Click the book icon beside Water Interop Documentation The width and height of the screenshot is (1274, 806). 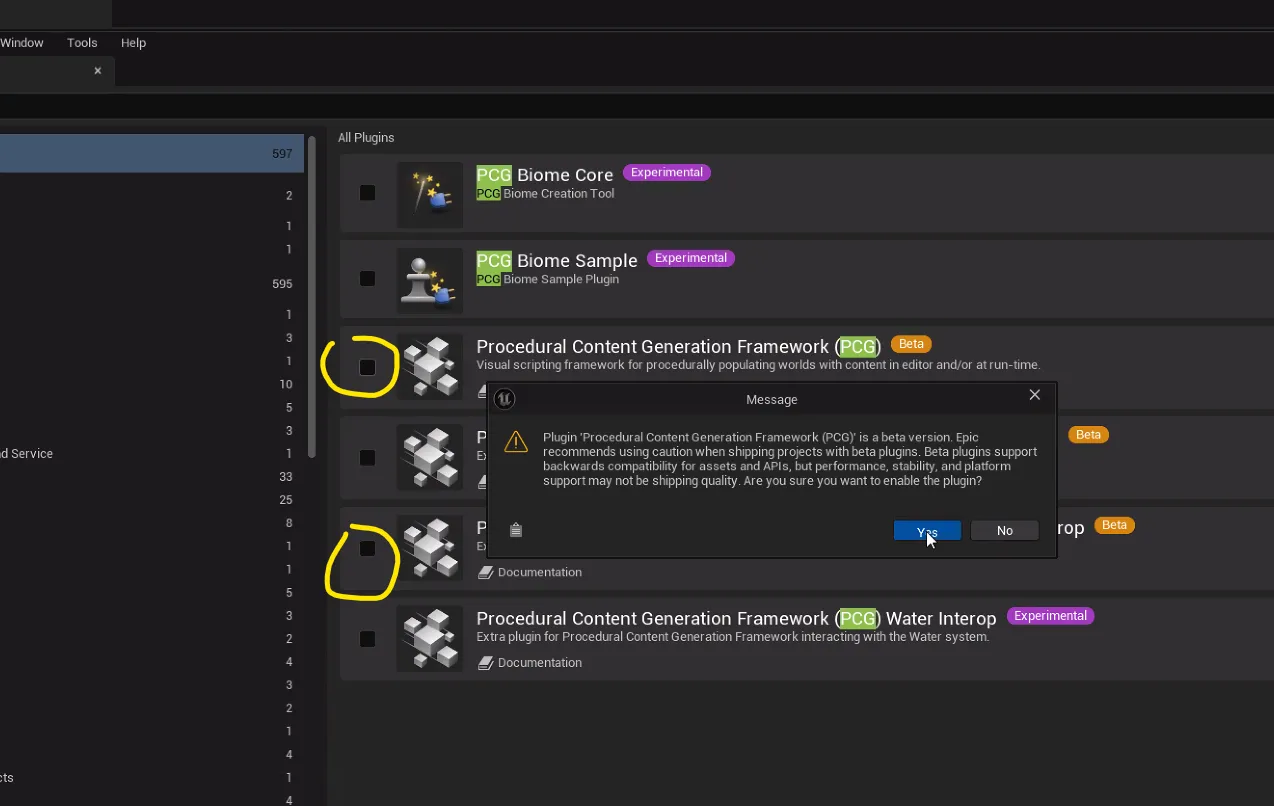[486, 662]
